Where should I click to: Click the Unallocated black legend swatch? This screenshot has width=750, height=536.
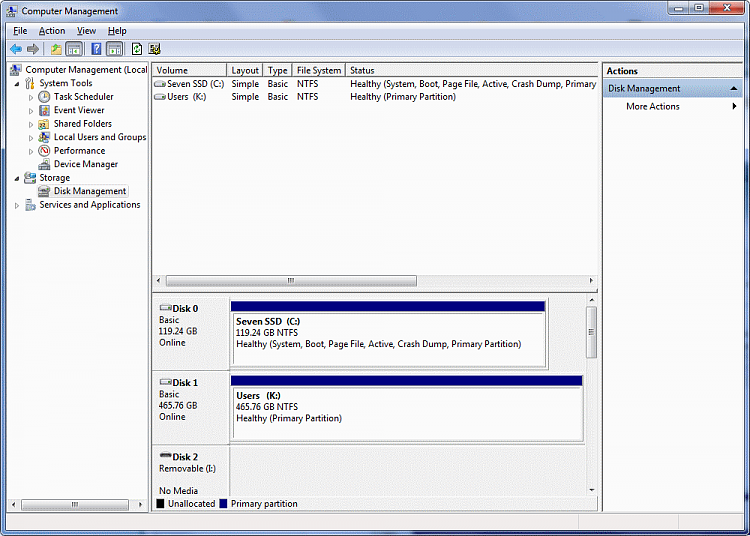160,503
